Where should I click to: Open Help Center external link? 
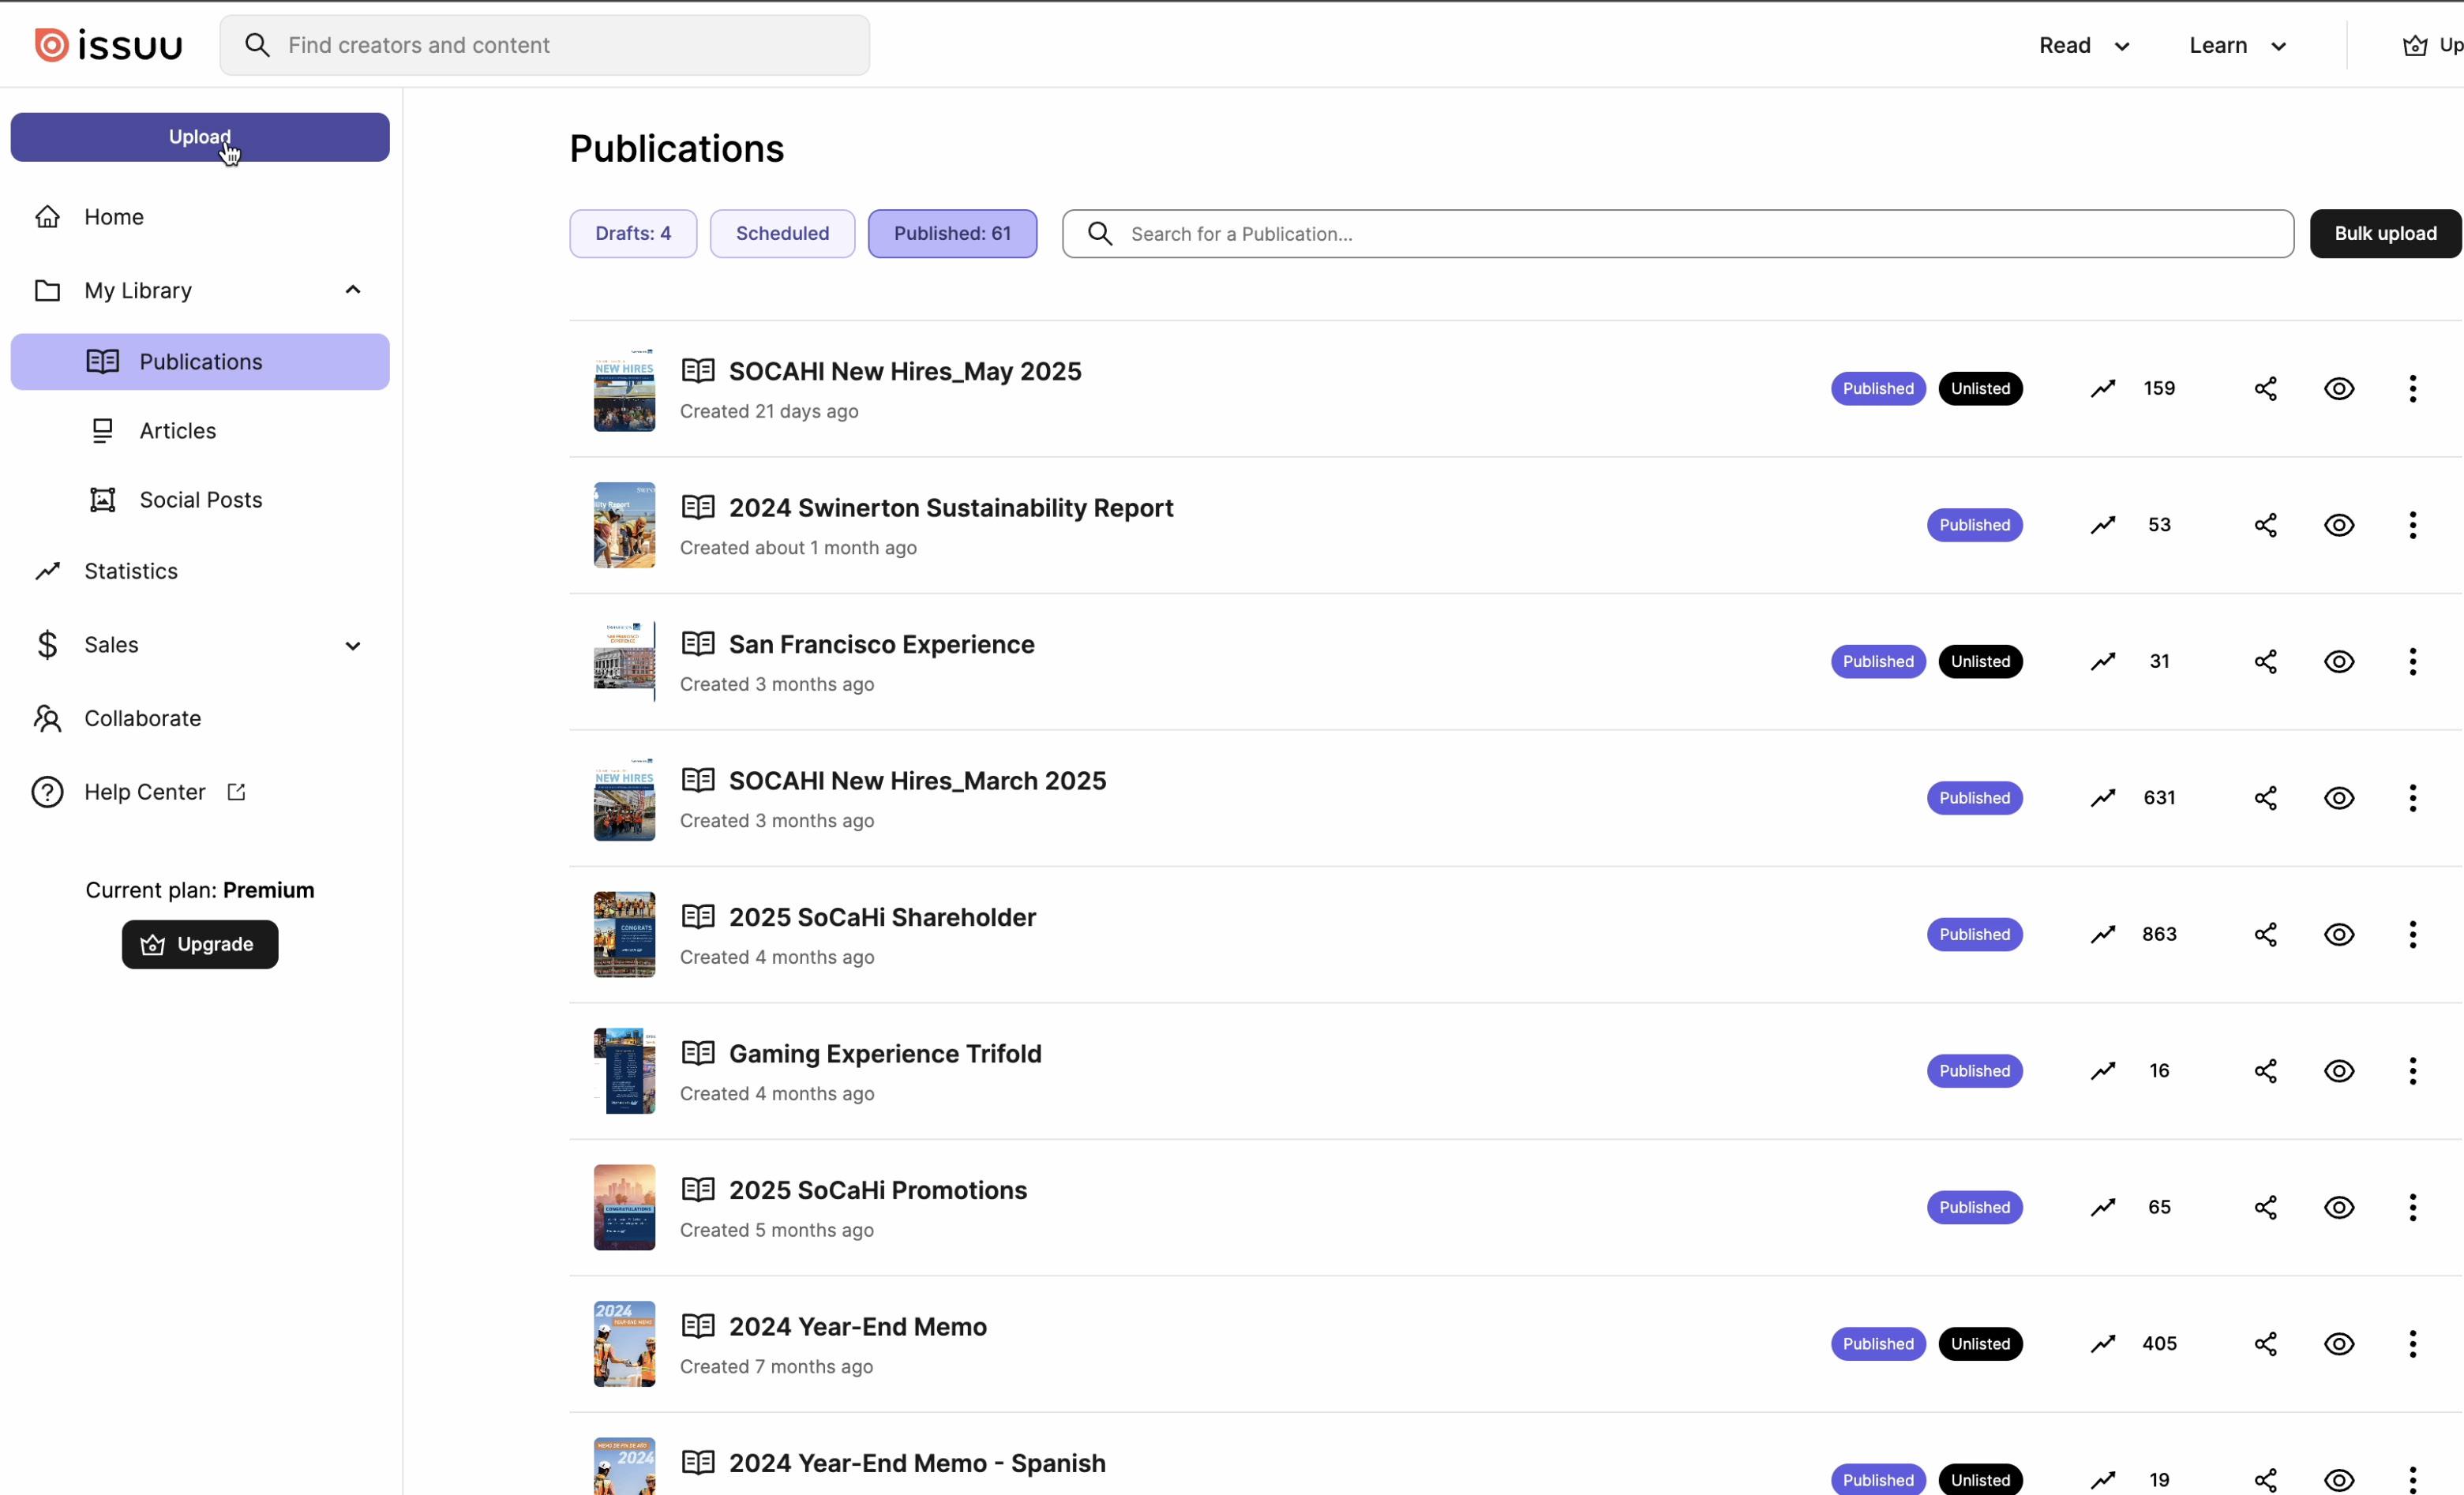(x=144, y=792)
